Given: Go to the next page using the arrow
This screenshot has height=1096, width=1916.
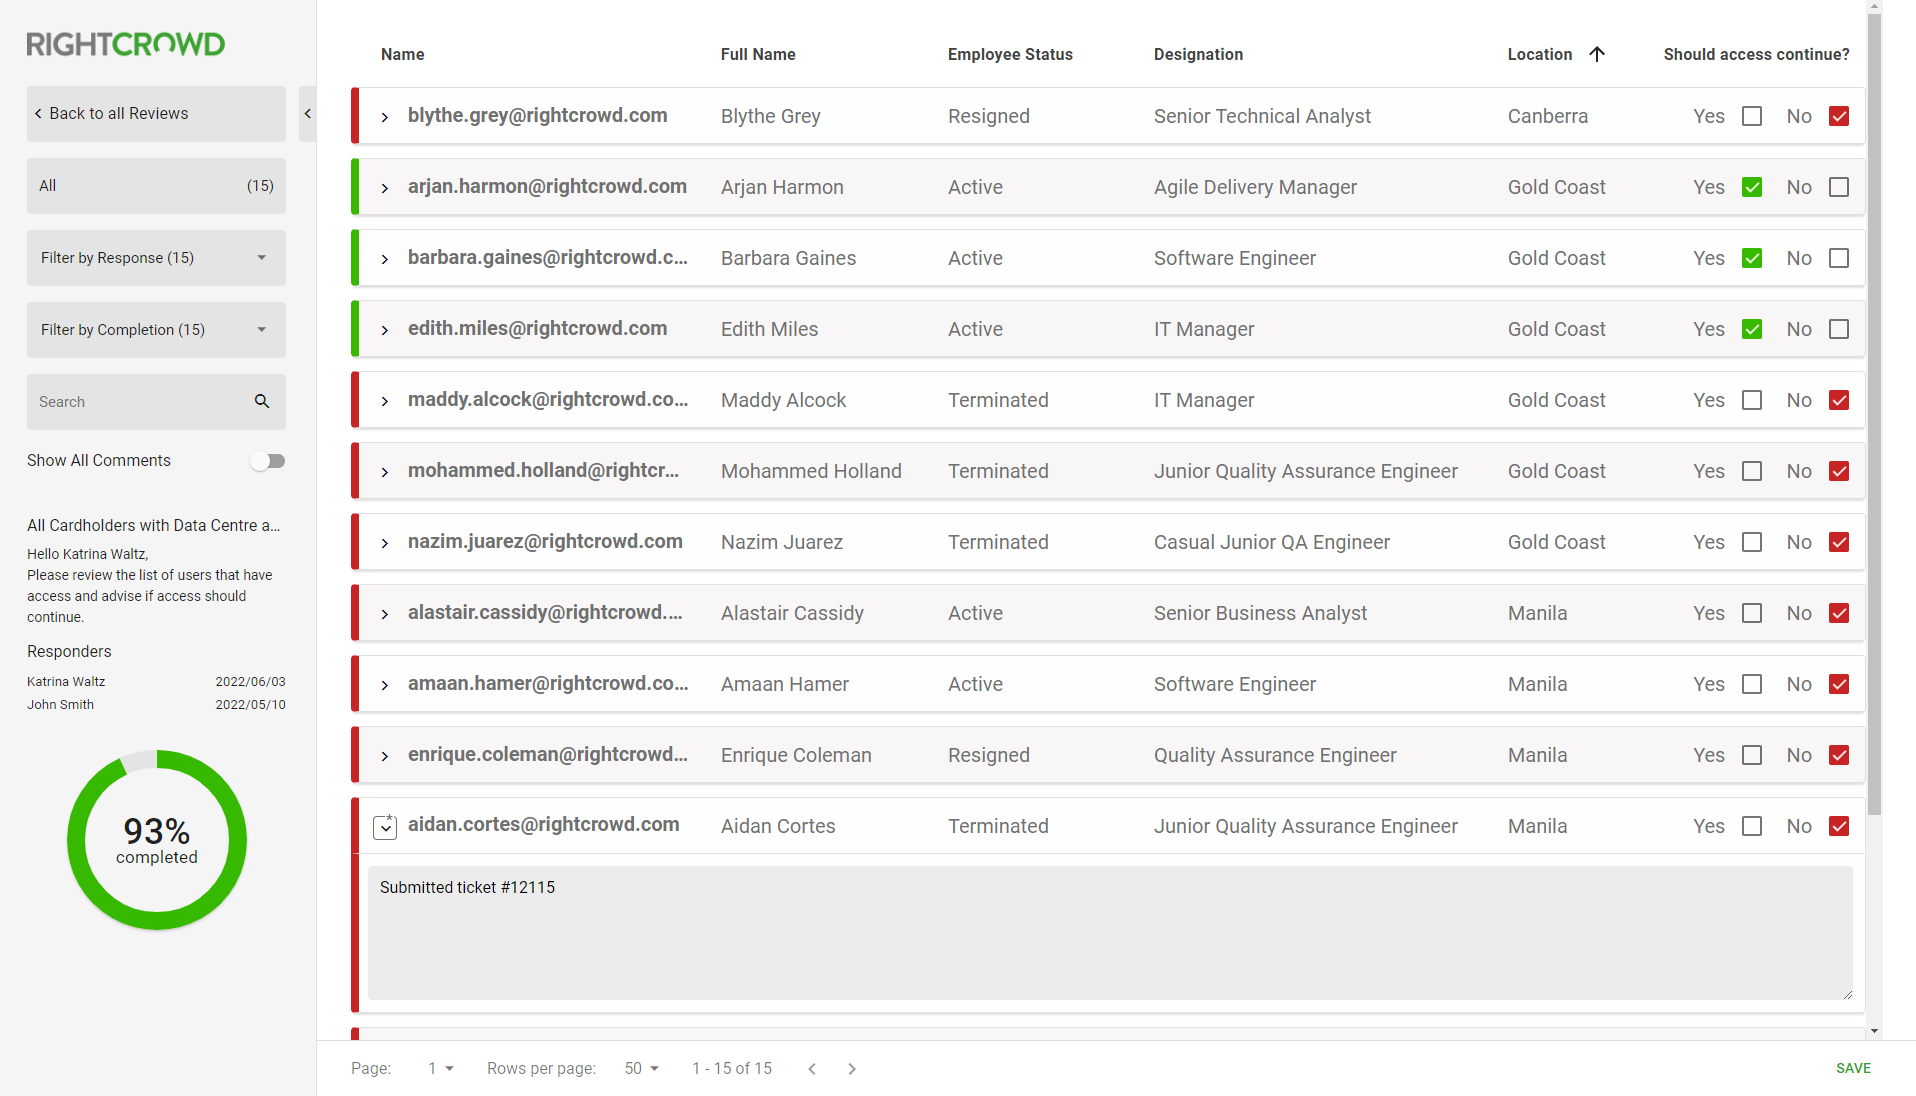Looking at the screenshot, I should click(x=852, y=1068).
